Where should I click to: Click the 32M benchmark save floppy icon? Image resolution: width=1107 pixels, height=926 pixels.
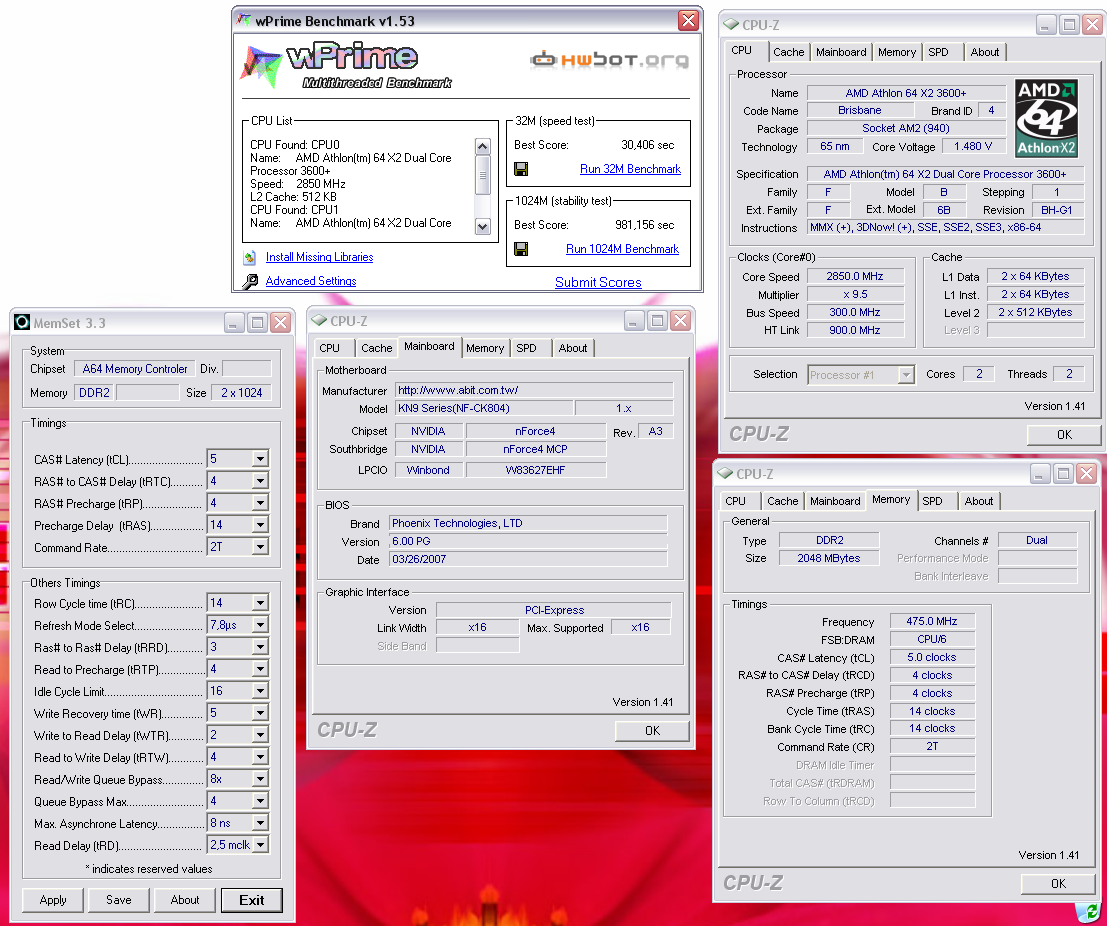521,169
